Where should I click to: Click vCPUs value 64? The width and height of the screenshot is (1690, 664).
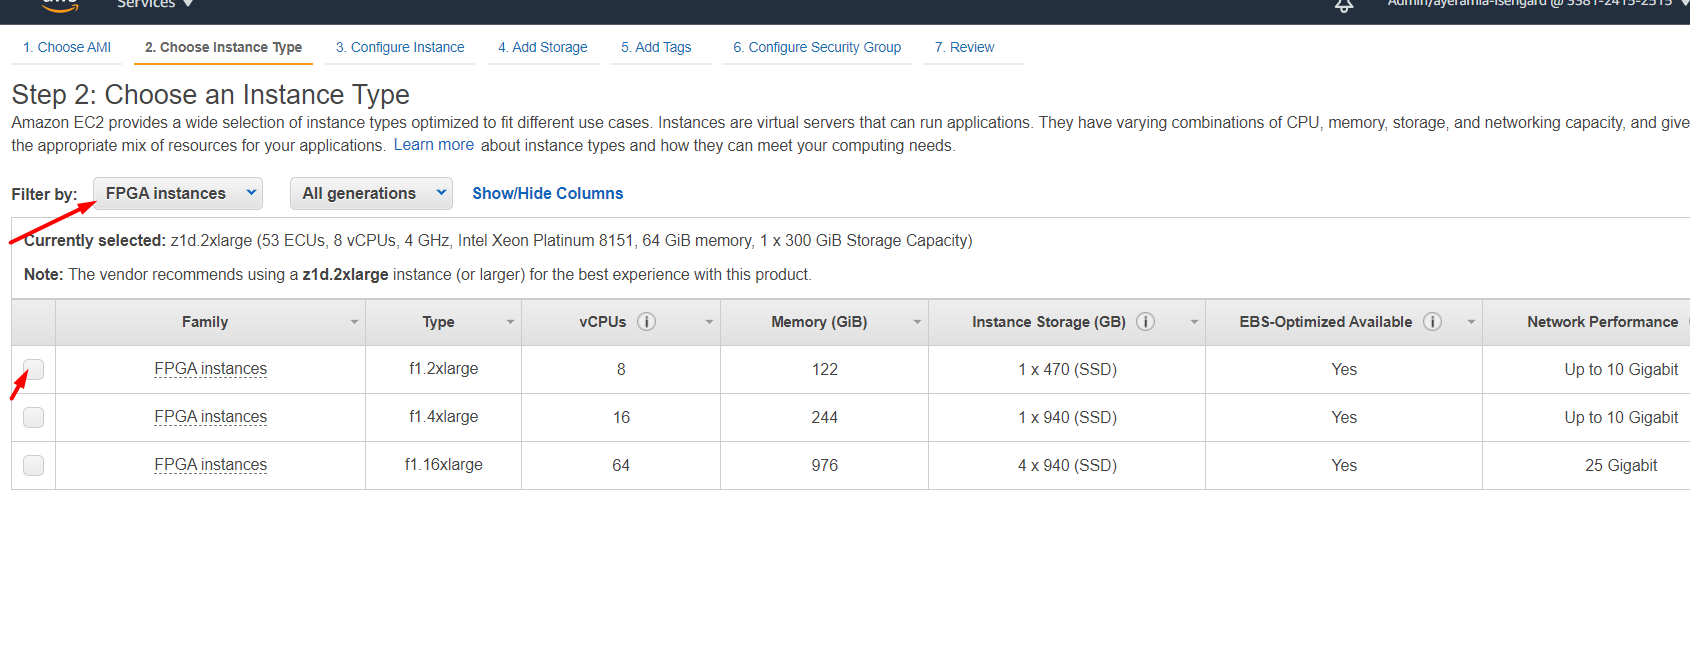point(621,466)
